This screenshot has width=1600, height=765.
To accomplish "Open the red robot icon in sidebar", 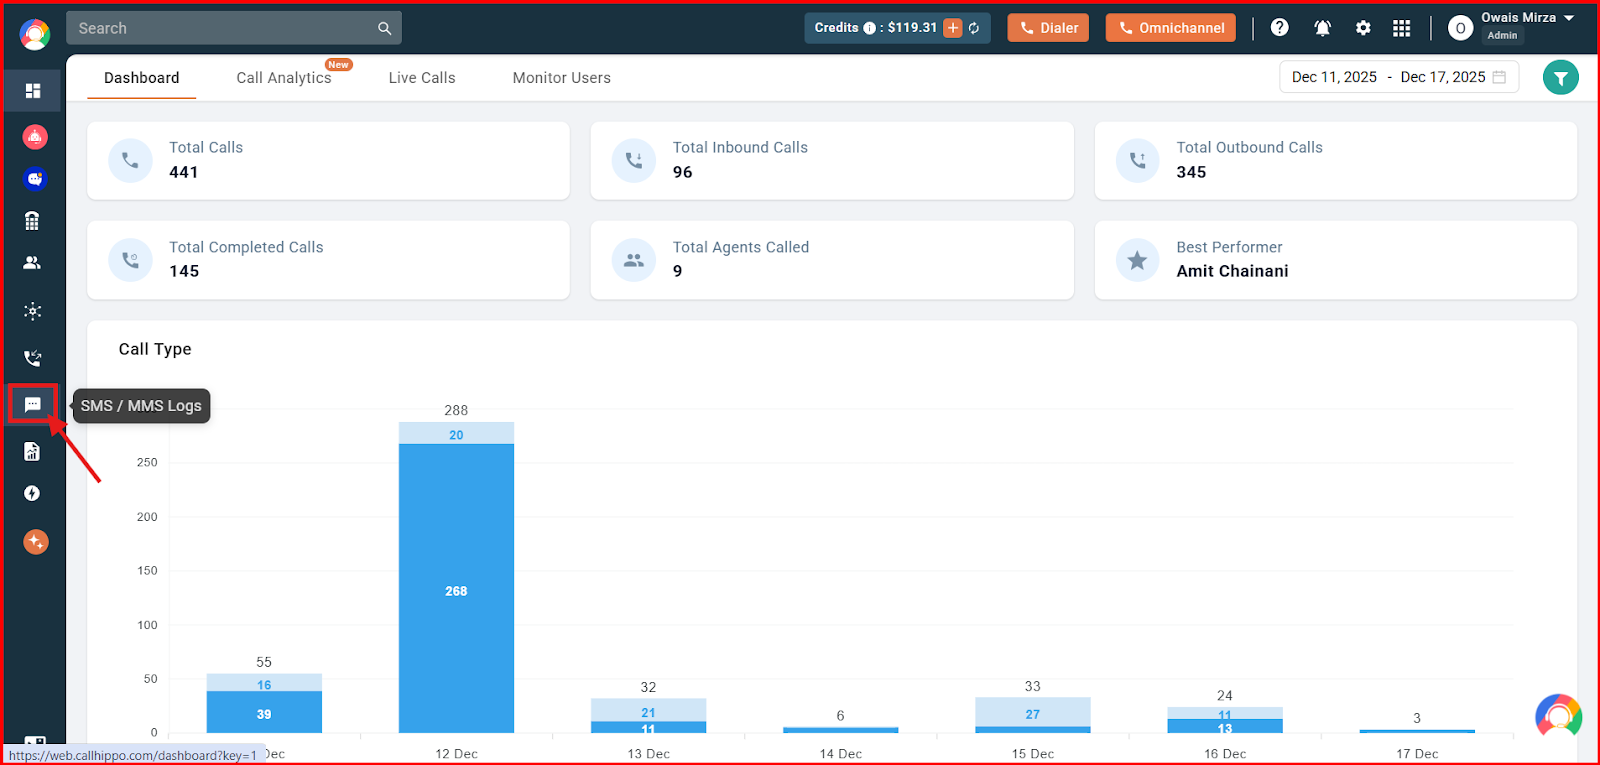I will click(35, 137).
